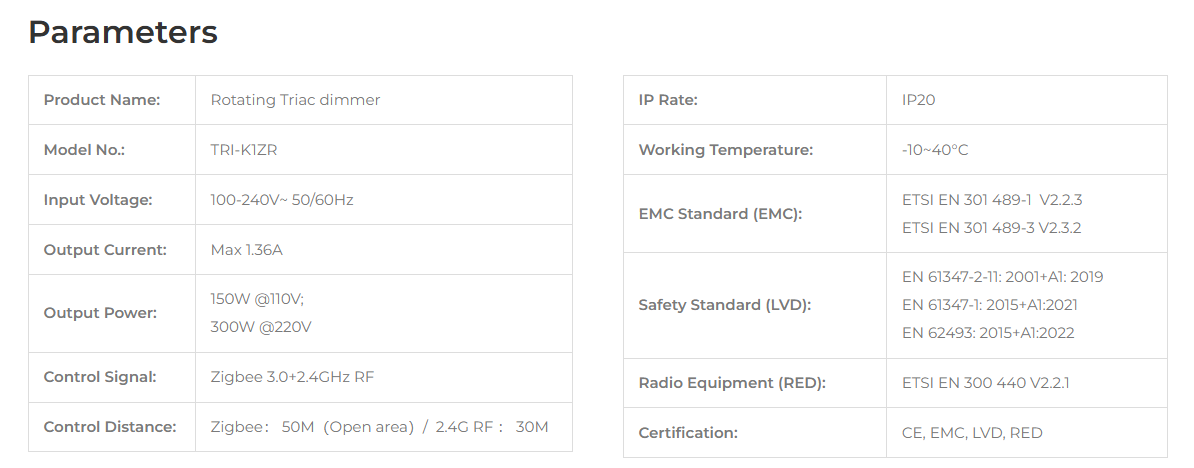Screen dimensions: 1194x468
Task: Click the Working Temperature label
Action: click(726, 150)
